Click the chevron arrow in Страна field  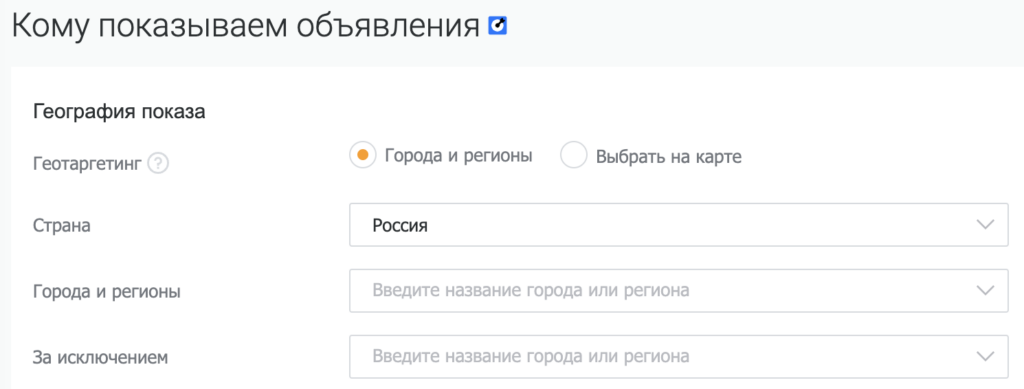pos(985,225)
